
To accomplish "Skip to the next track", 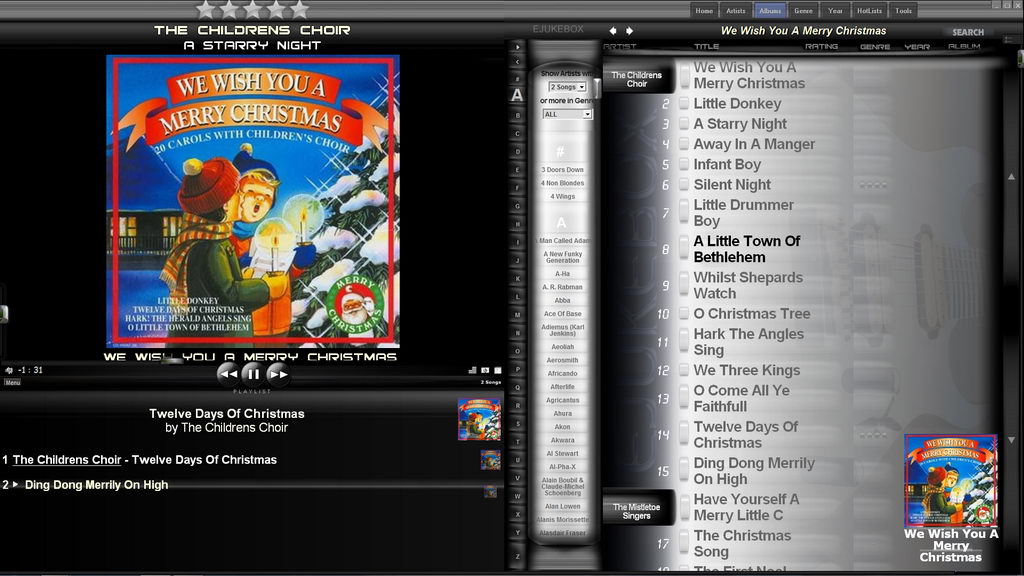I will [x=278, y=374].
